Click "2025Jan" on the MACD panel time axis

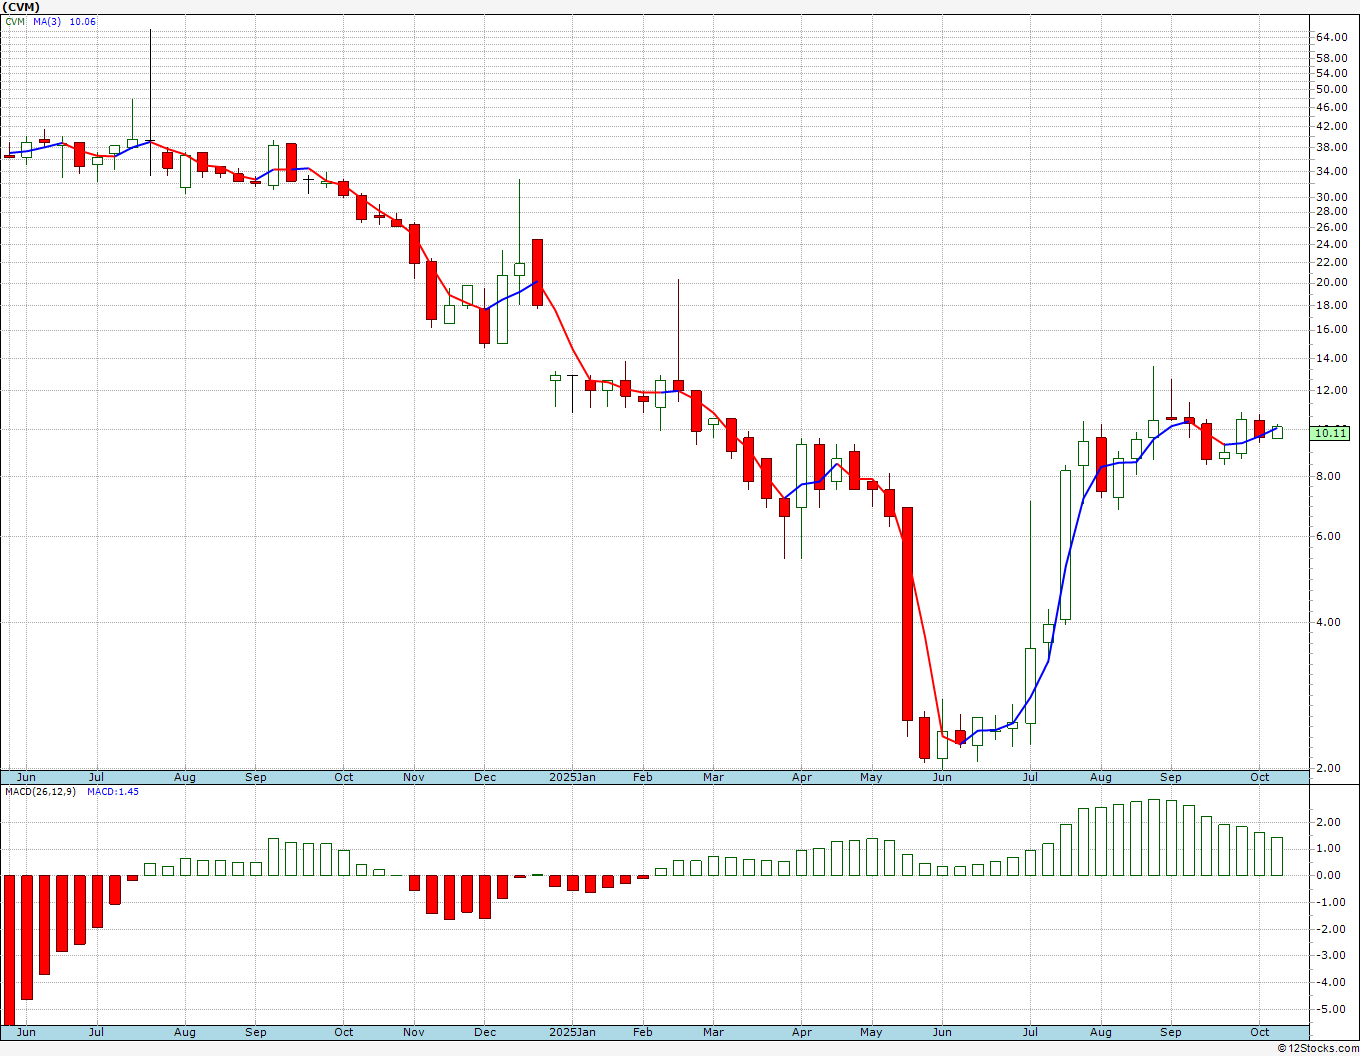click(x=574, y=1032)
